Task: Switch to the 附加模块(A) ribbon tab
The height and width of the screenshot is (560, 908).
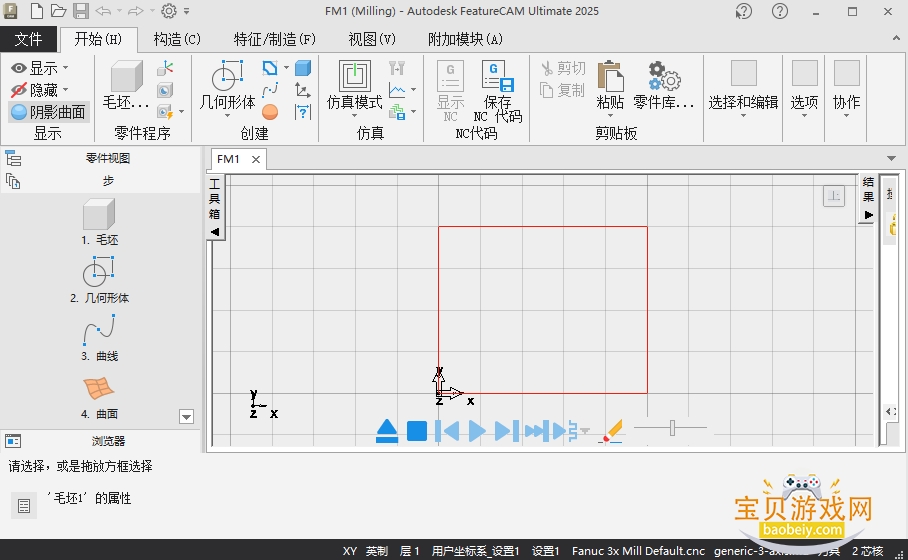Action: point(465,39)
